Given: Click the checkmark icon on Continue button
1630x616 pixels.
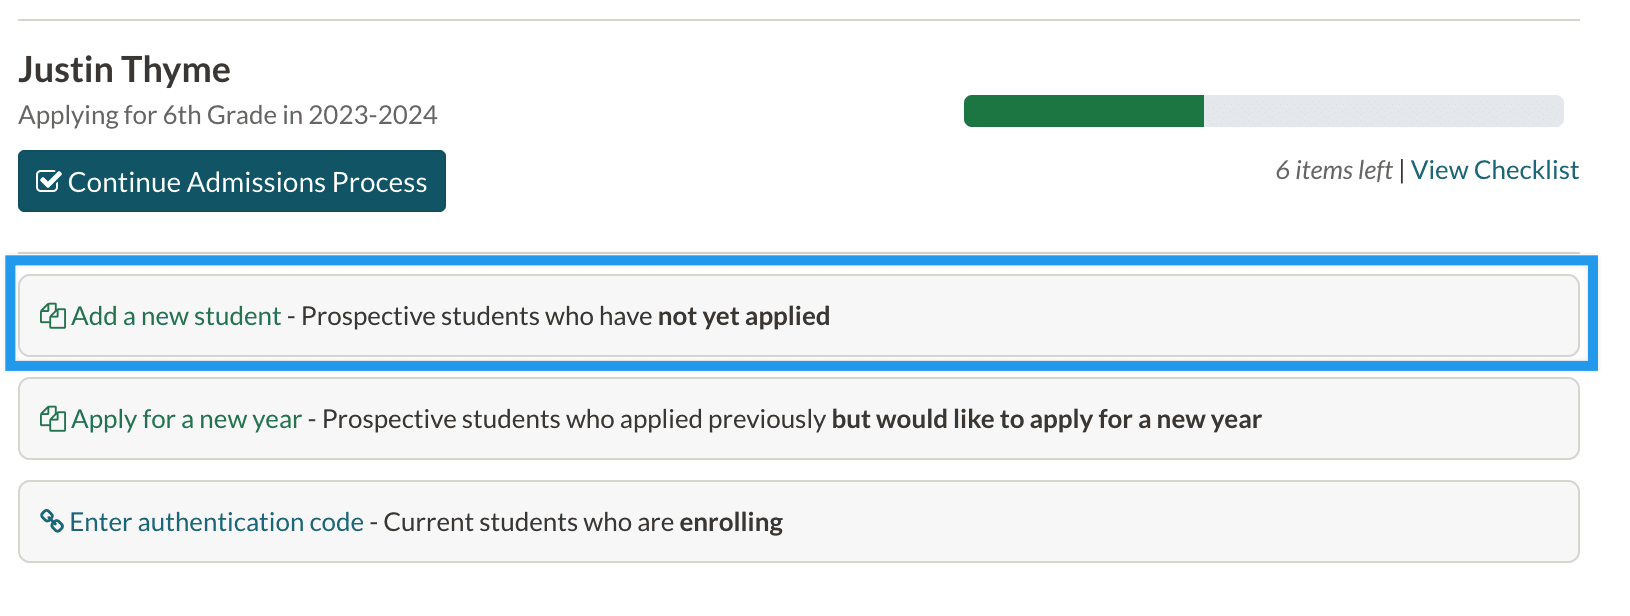Looking at the screenshot, I should pyautogui.click(x=48, y=181).
